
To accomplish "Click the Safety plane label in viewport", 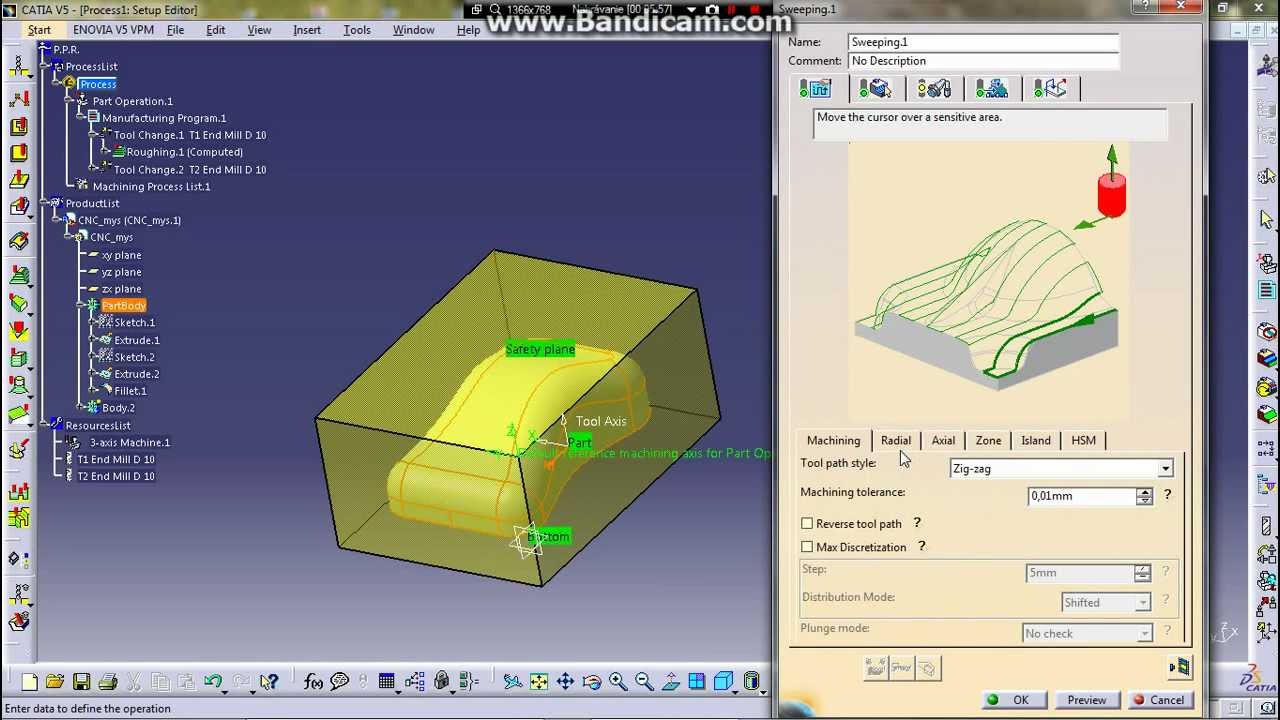I will click(x=540, y=349).
